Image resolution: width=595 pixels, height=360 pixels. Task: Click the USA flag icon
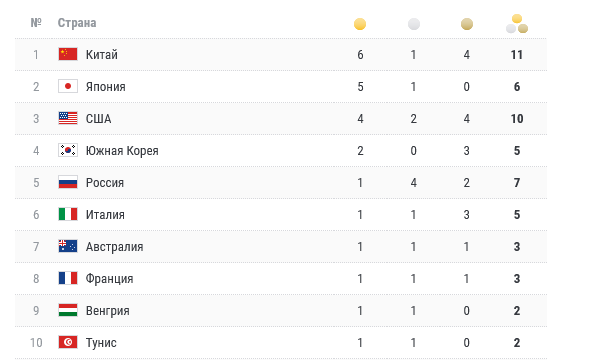[68, 118]
